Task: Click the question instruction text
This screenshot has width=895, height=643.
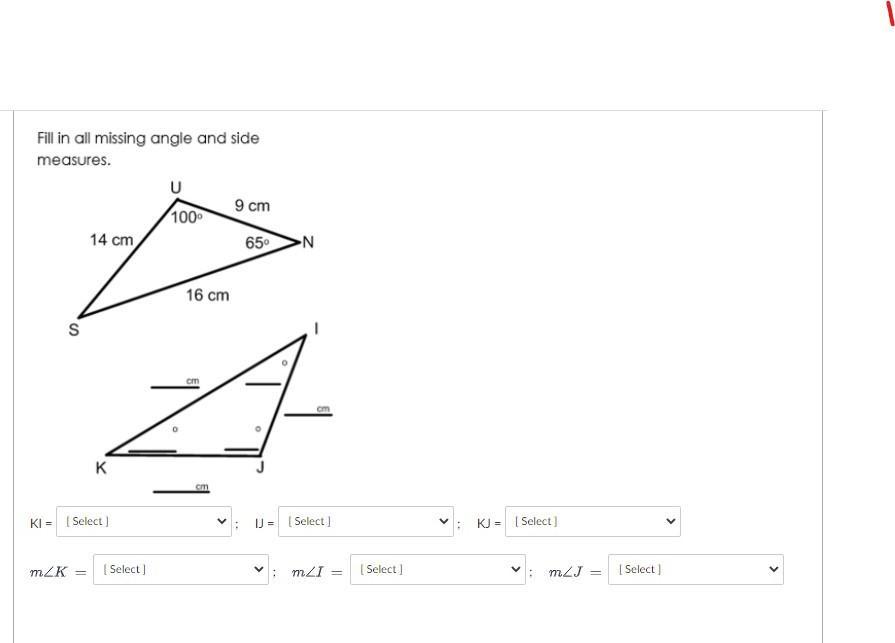Action: coord(148,149)
